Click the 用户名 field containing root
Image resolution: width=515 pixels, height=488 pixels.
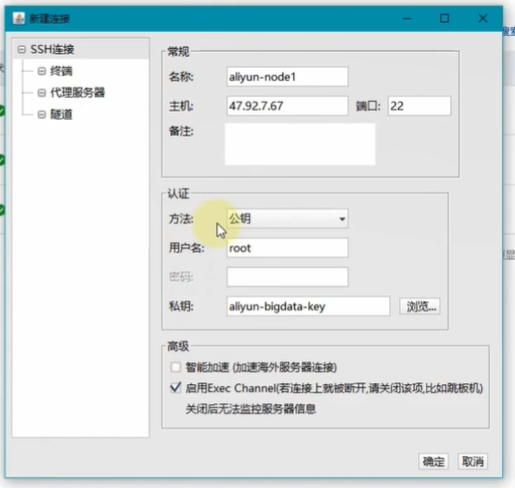287,248
